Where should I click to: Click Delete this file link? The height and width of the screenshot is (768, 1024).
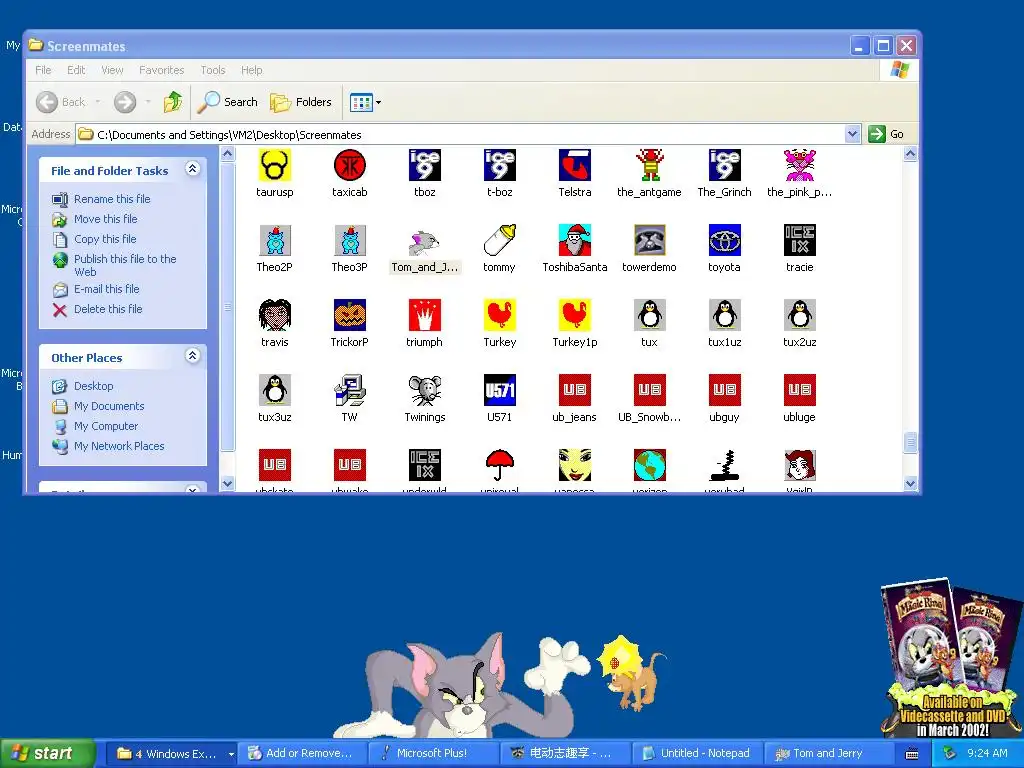point(108,309)
